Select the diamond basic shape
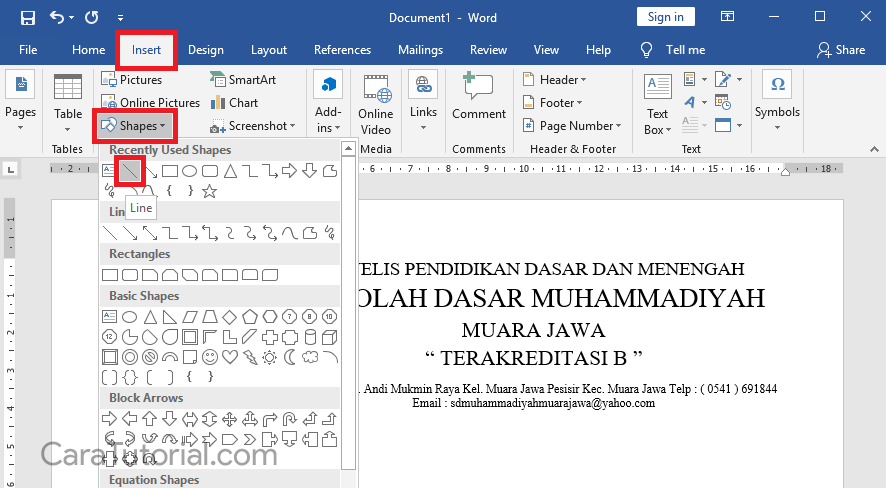The image size is (886, 488). click(x=229, y=317)
